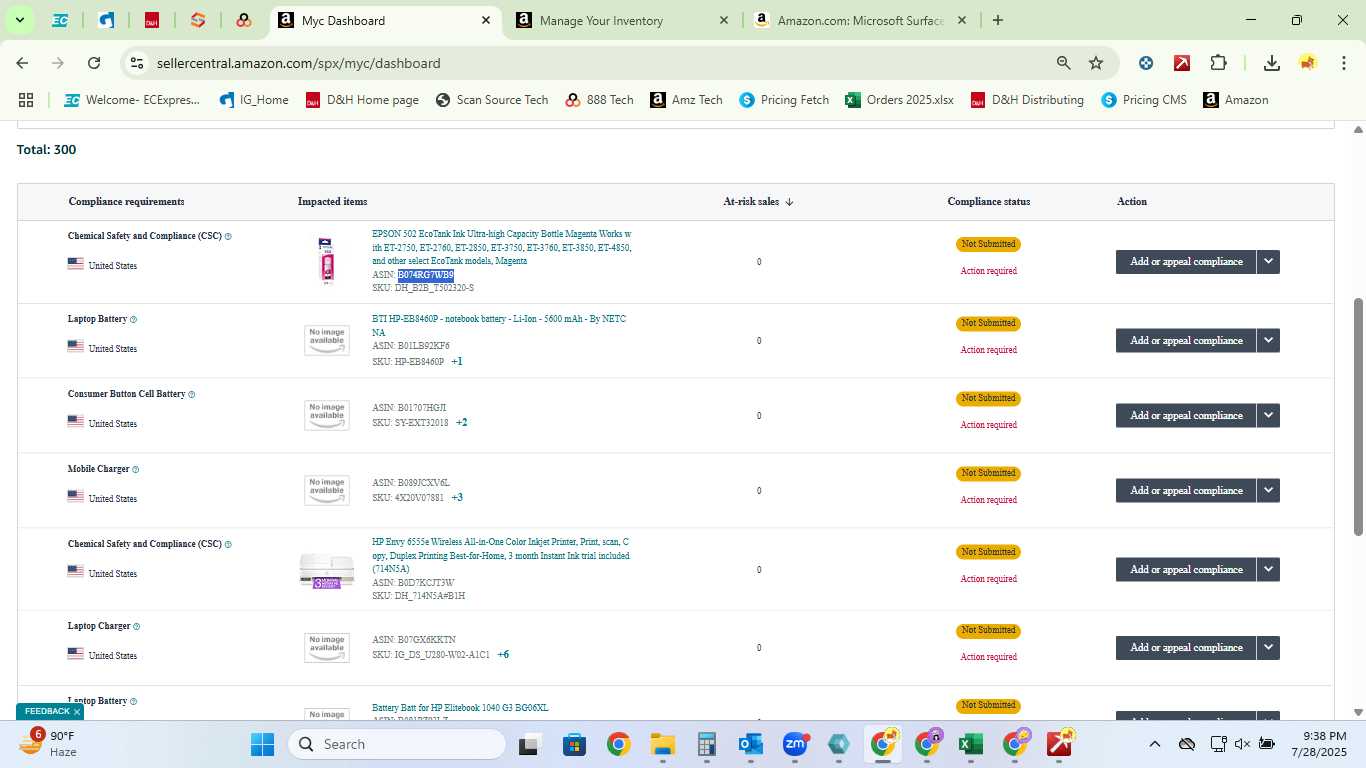
Task: Open the D&H Home page bookmark
Action: (x=362, y=100)
